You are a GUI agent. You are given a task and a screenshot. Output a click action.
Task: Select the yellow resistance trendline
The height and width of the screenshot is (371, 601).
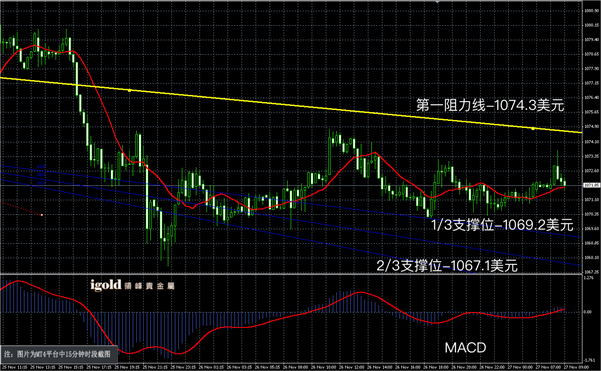coord(291,105)
